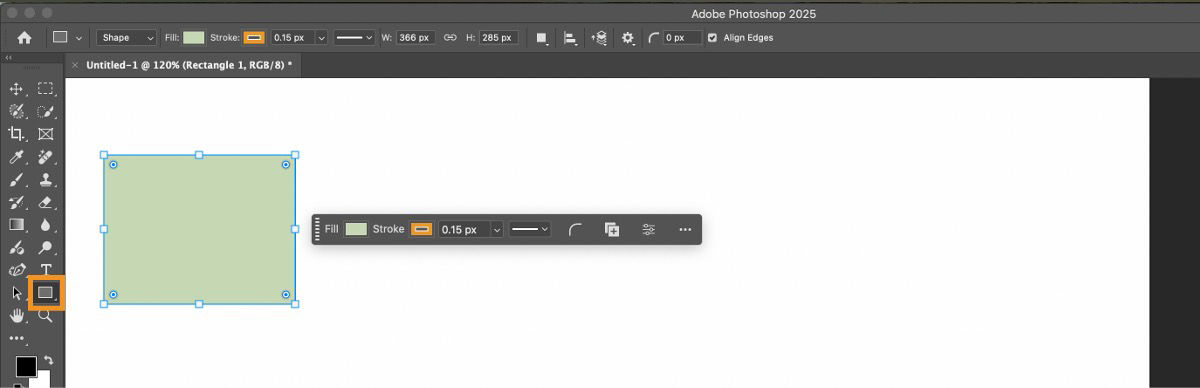The height and width of the screenshot is (388, 1200).
Task: Click the Fill swatch in contextual taskbar
Action: (x=356, y=229)
